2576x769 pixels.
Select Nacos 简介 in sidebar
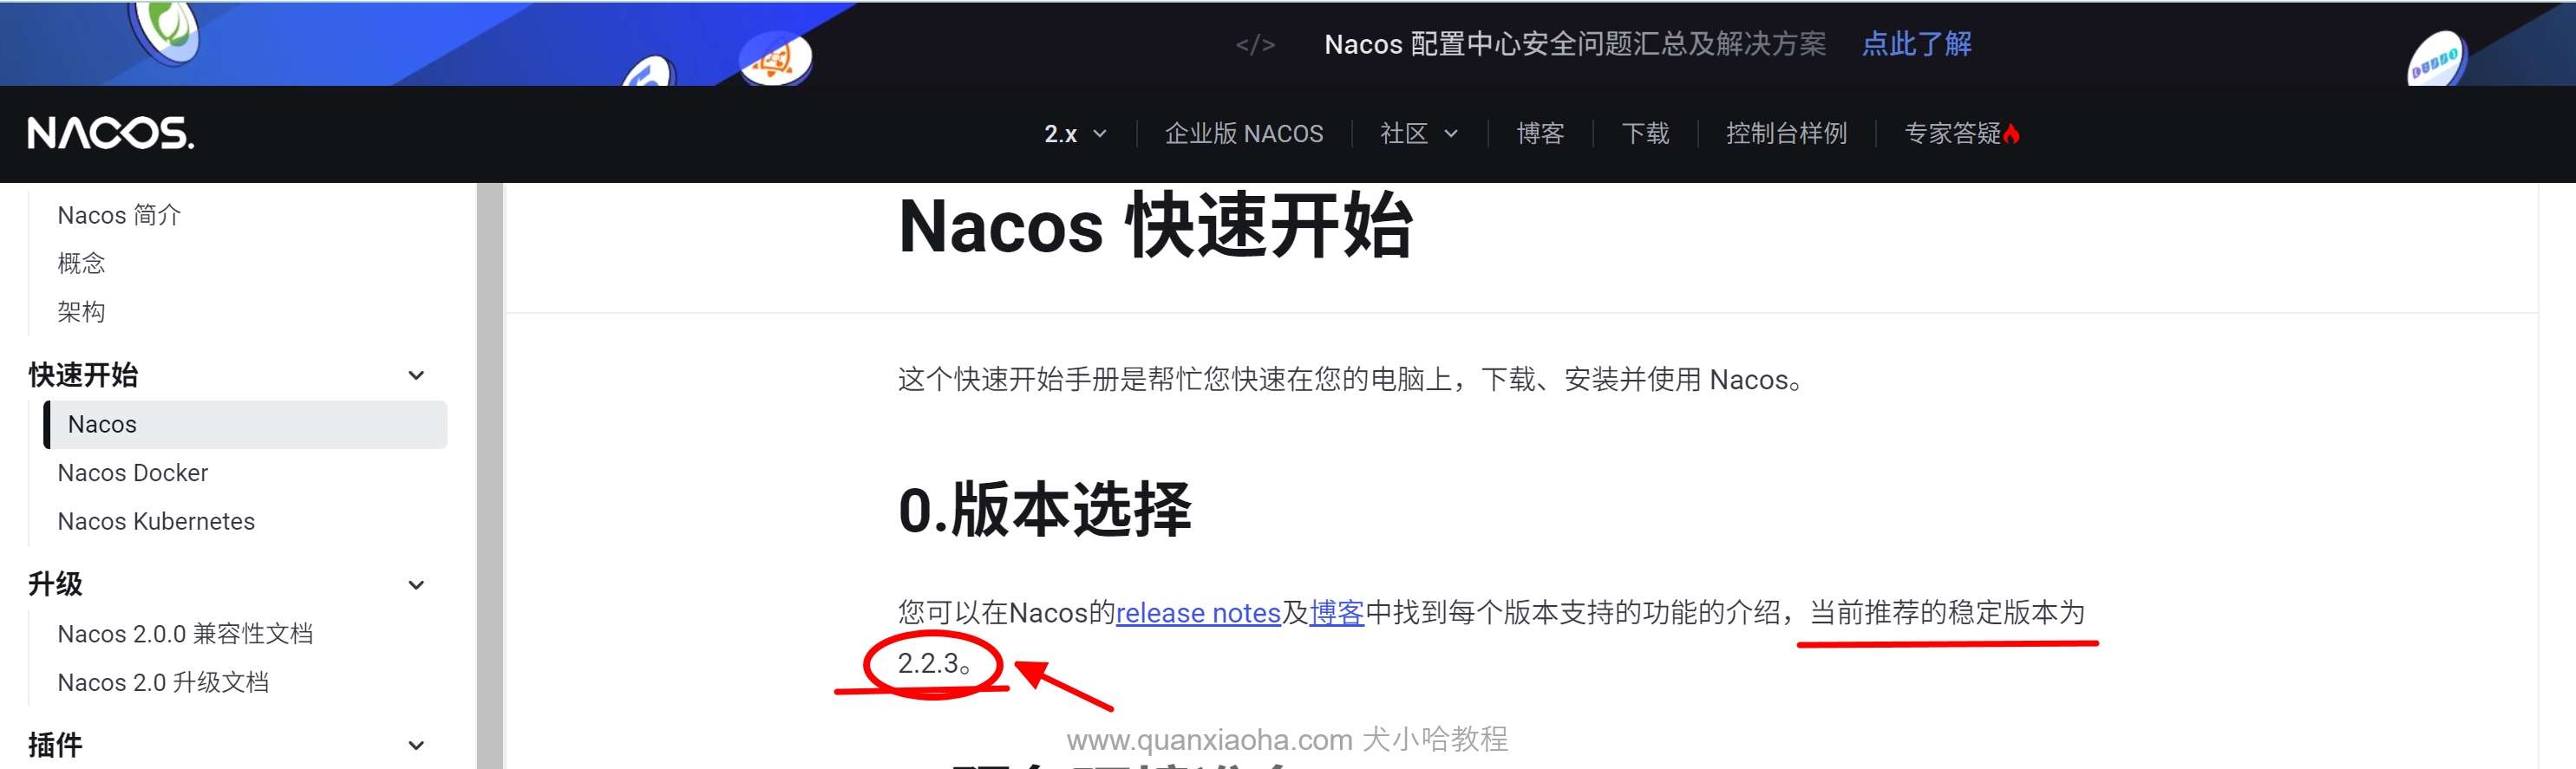coord(119,215)
